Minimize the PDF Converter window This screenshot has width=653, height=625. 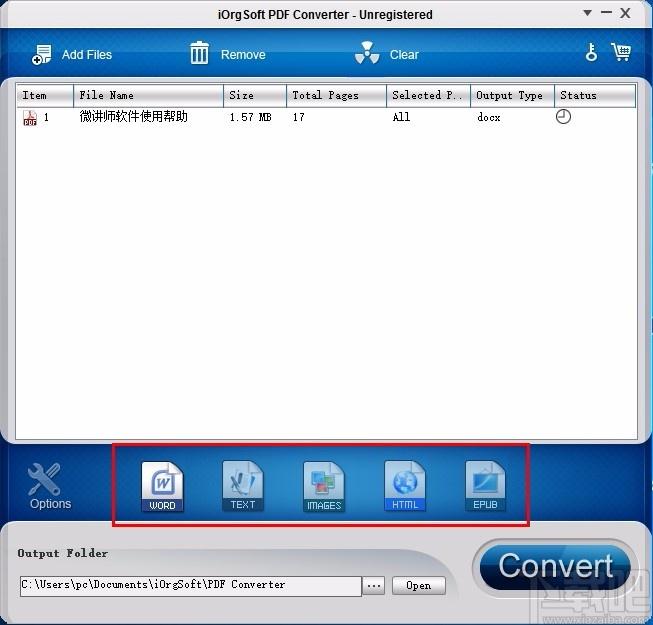tap(606, 12)
